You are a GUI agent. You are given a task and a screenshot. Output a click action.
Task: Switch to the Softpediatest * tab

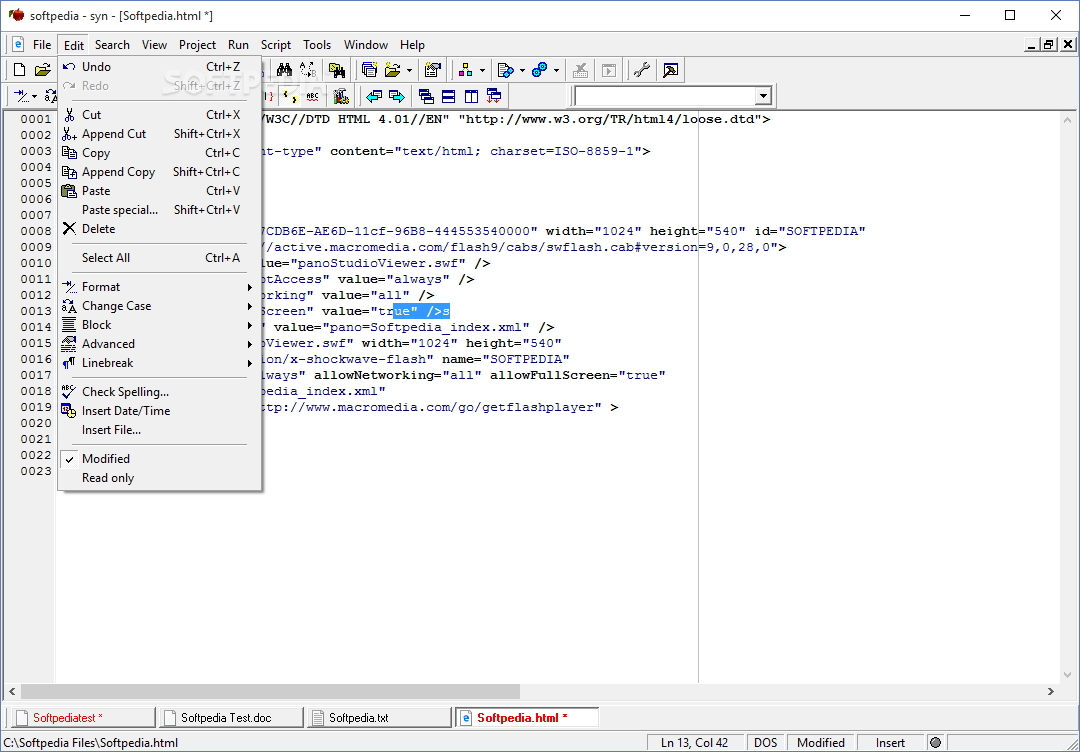coord(83,718)
